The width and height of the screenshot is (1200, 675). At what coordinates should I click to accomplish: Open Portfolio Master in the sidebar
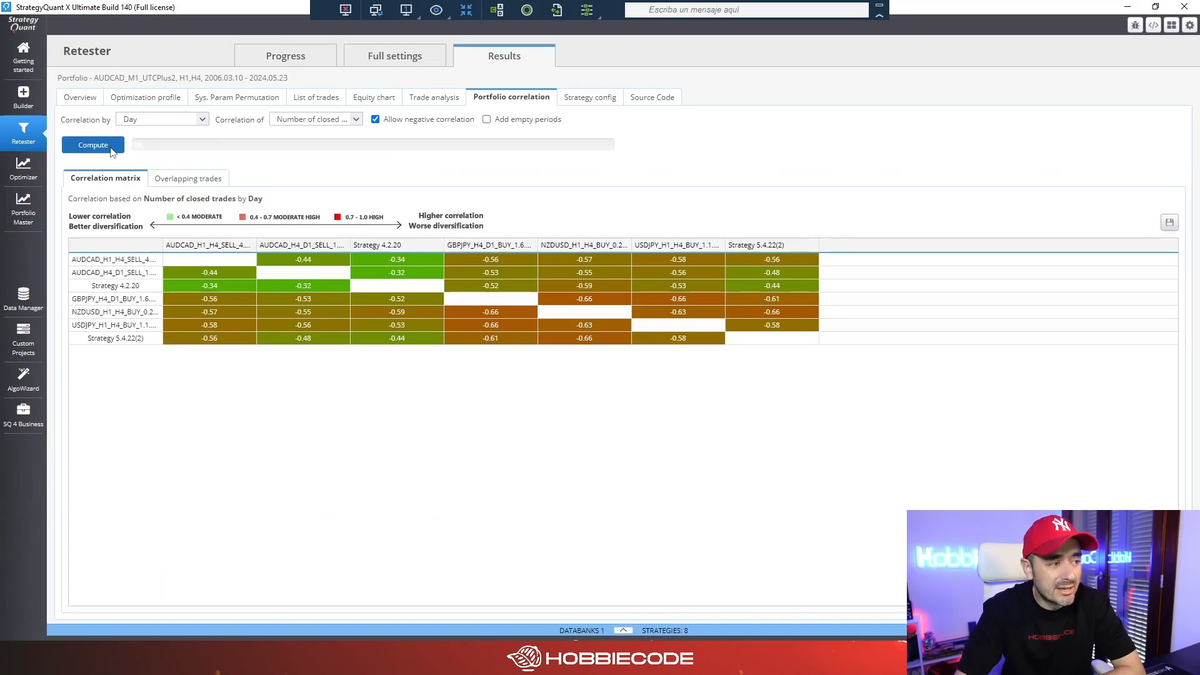coord(23,208)
